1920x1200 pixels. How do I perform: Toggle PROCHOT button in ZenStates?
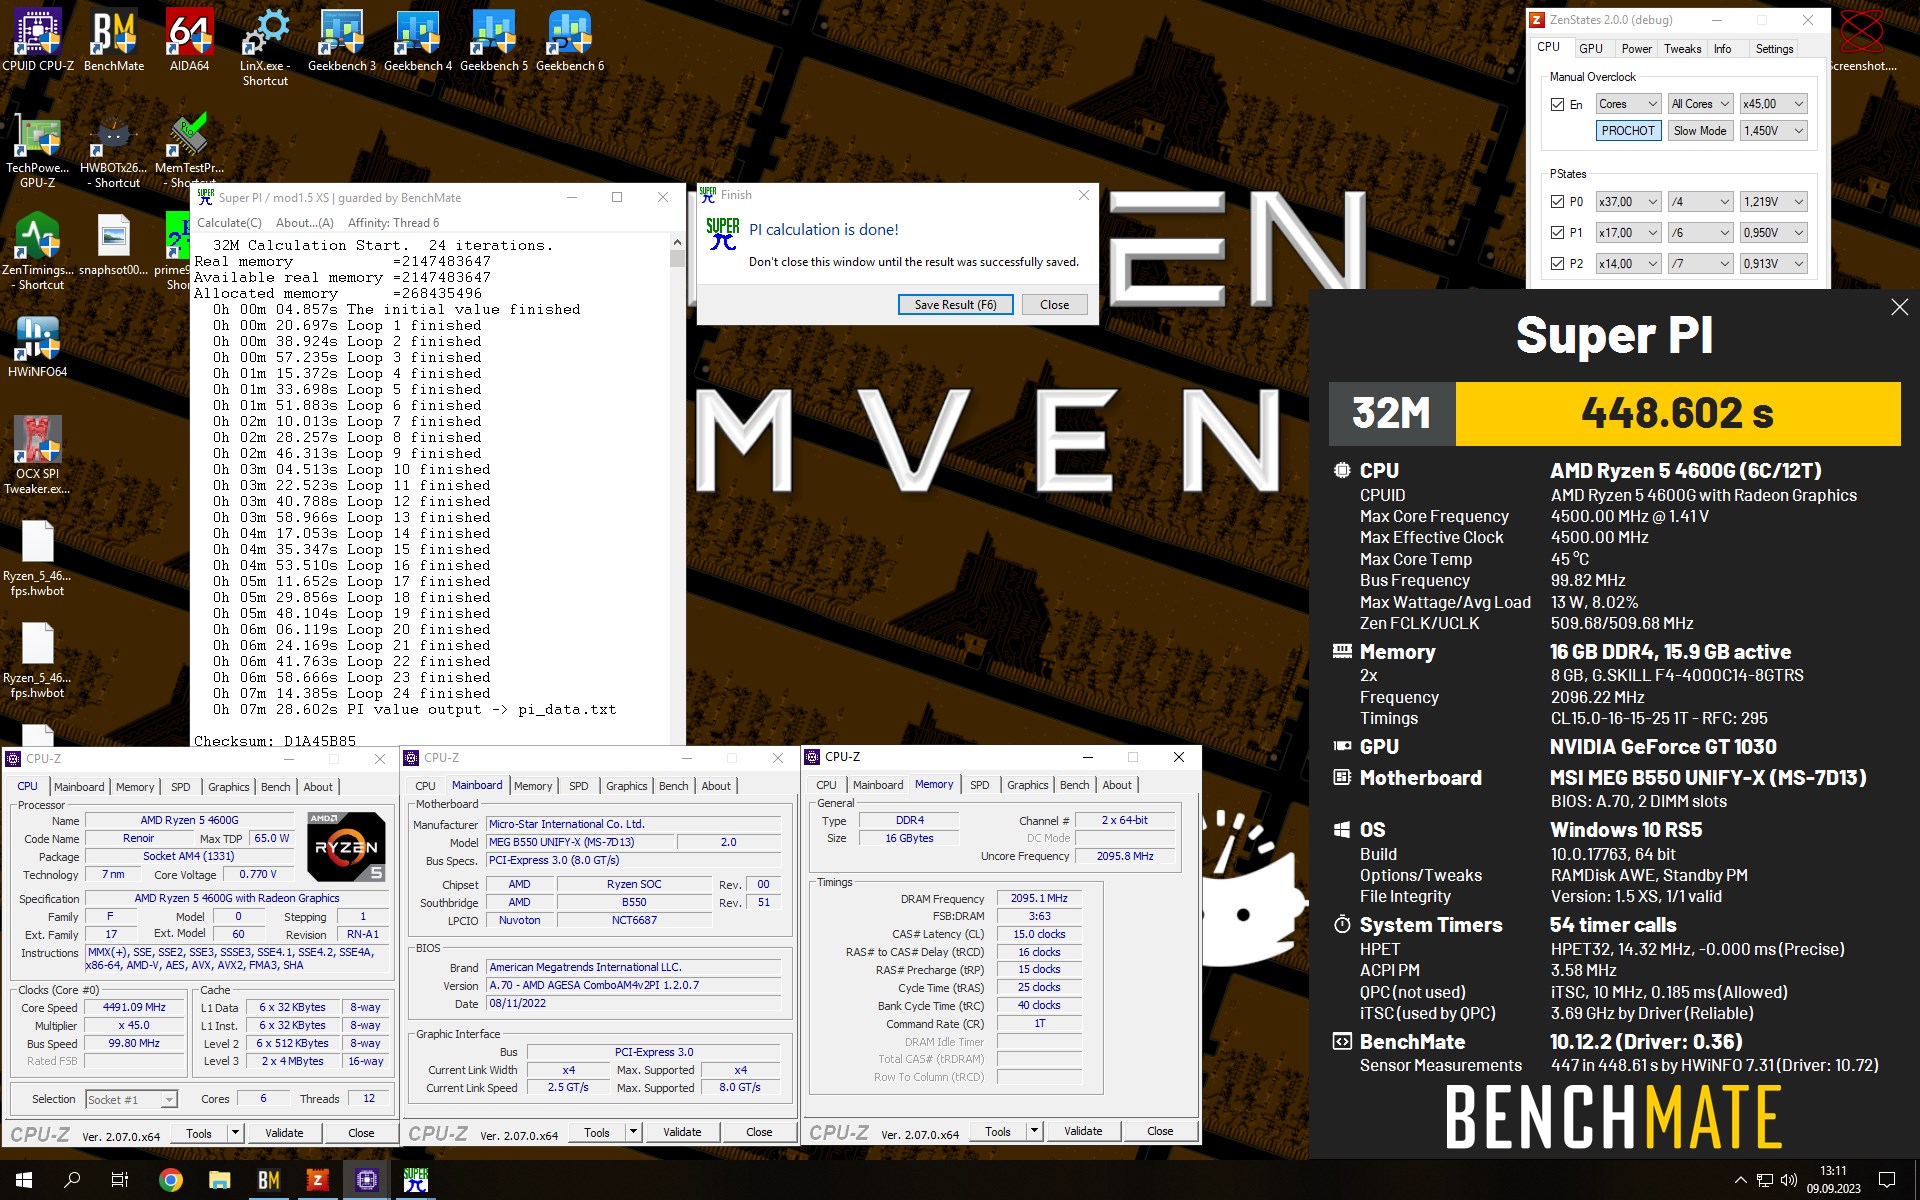[1627, 131]
